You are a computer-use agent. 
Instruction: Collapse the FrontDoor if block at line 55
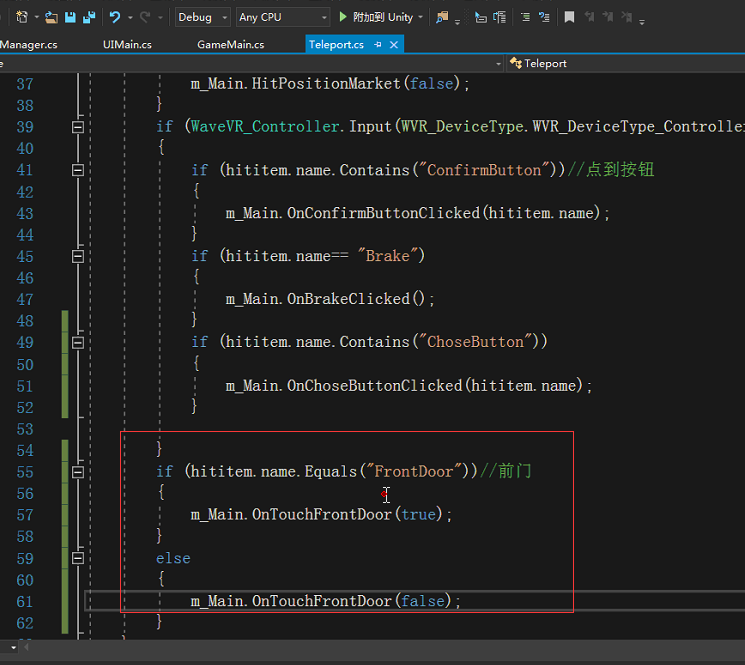coord(78,472)
